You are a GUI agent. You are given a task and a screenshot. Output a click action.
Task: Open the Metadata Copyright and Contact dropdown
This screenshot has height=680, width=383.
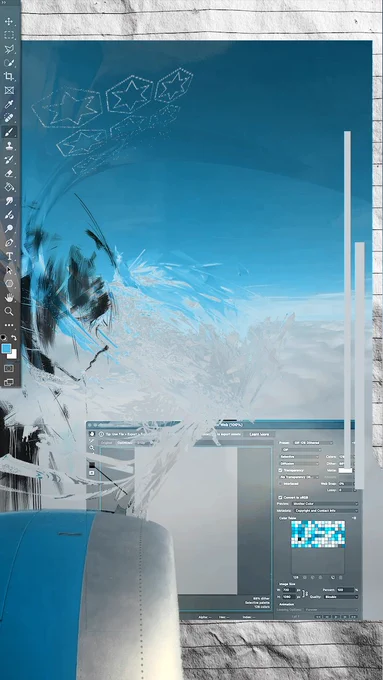tap(327, 511)
